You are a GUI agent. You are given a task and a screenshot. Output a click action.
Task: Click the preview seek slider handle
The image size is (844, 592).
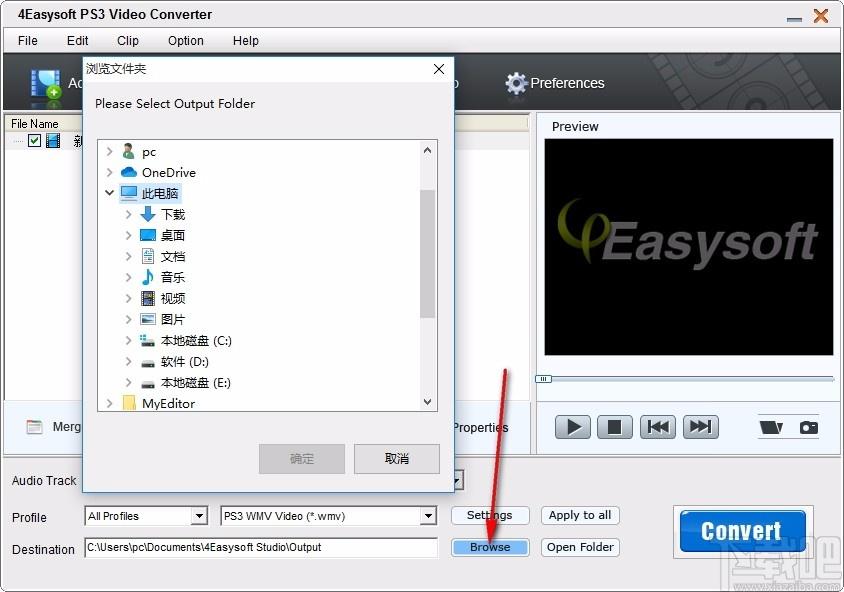pos(543,379)
